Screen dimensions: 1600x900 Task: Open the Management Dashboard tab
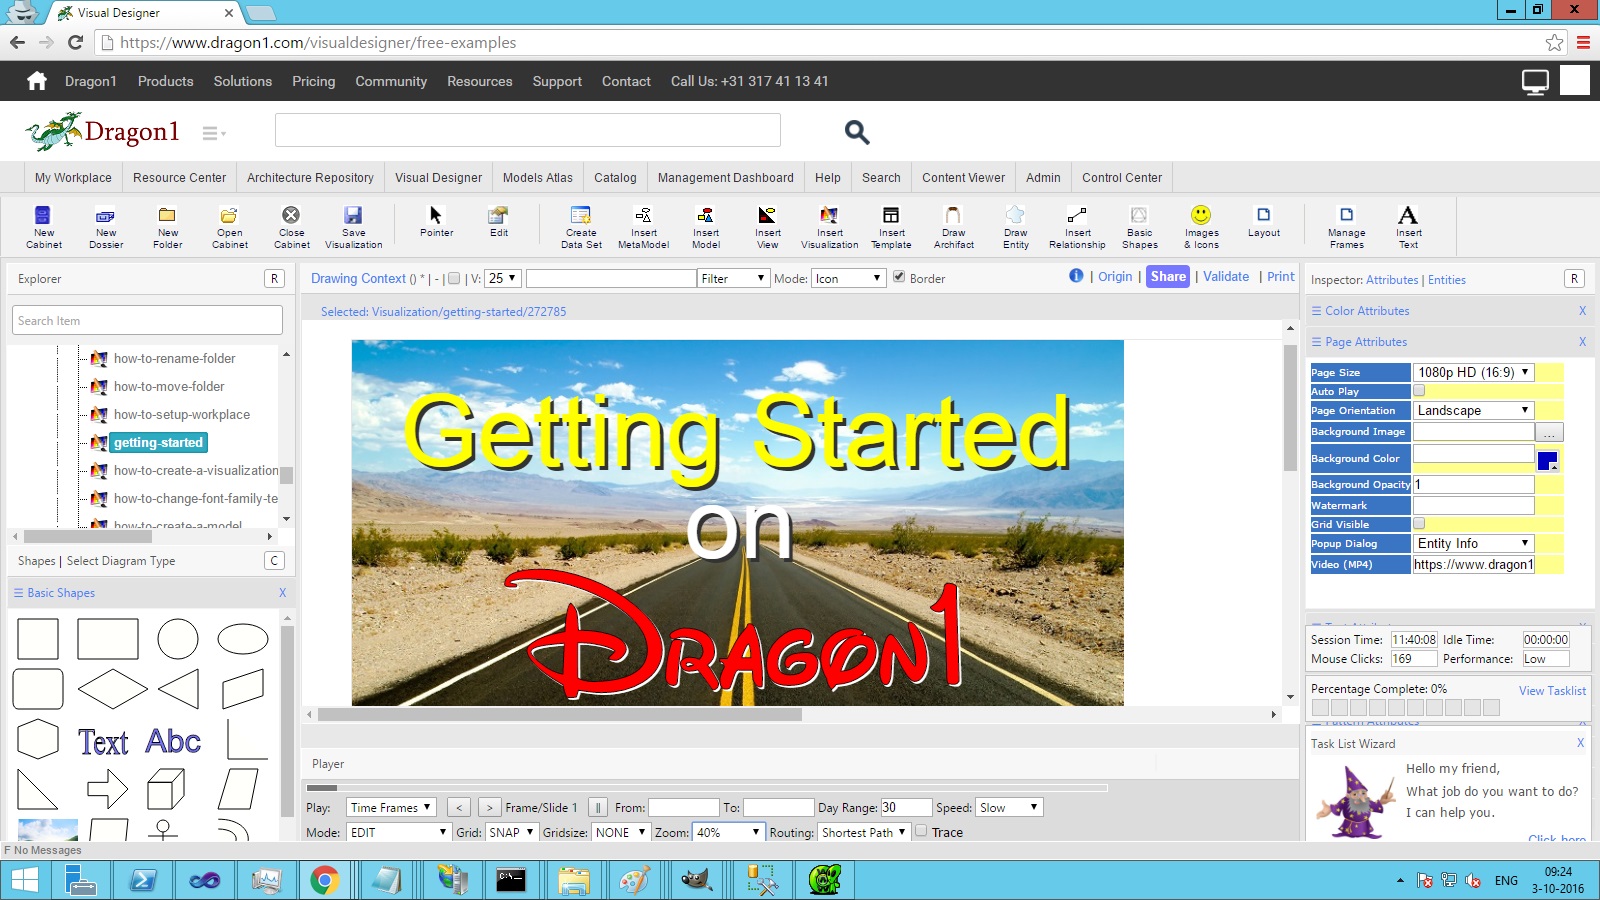point(726,177)
